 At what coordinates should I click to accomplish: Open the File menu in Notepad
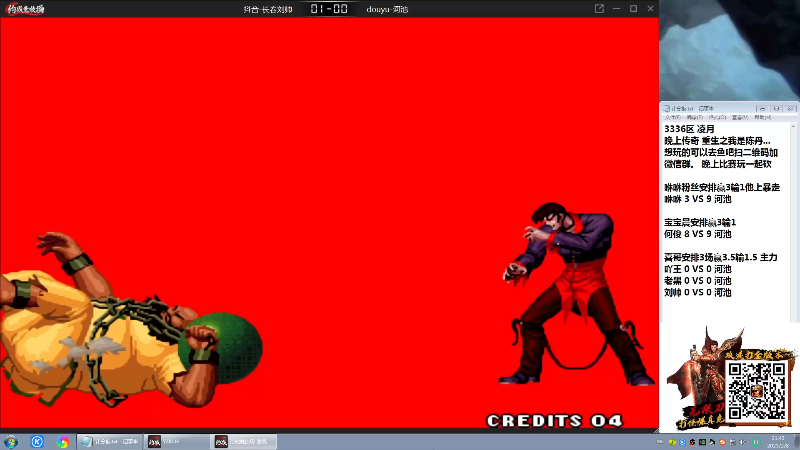[x=673, y=117]
